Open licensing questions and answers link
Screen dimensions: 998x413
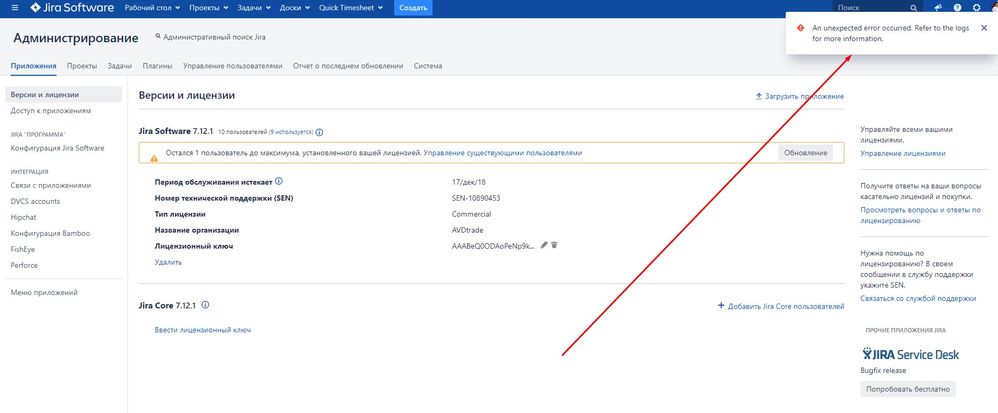tap(920, 215)
